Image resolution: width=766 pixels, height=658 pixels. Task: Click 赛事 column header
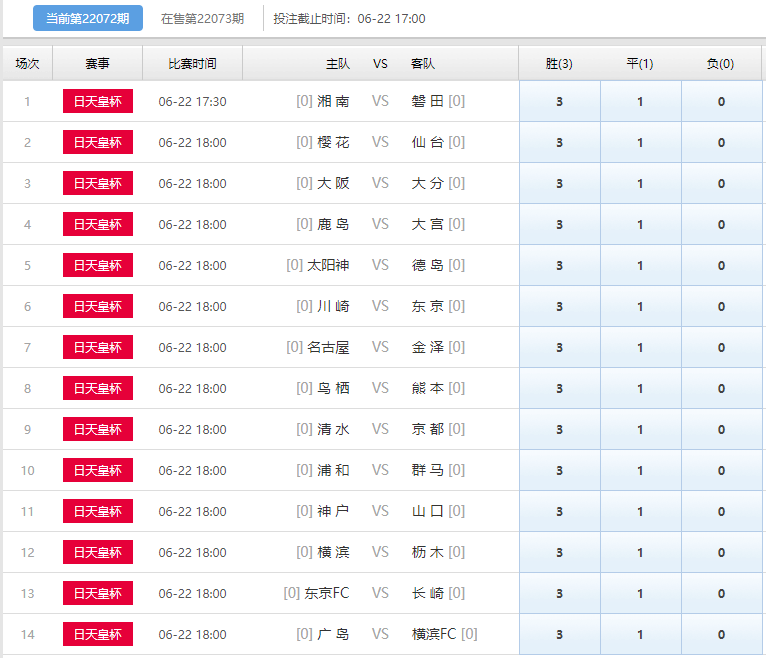coord(97,64)
